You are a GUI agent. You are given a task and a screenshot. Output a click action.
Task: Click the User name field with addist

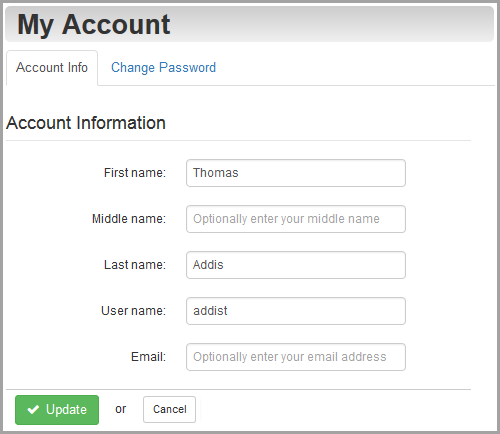296,311
